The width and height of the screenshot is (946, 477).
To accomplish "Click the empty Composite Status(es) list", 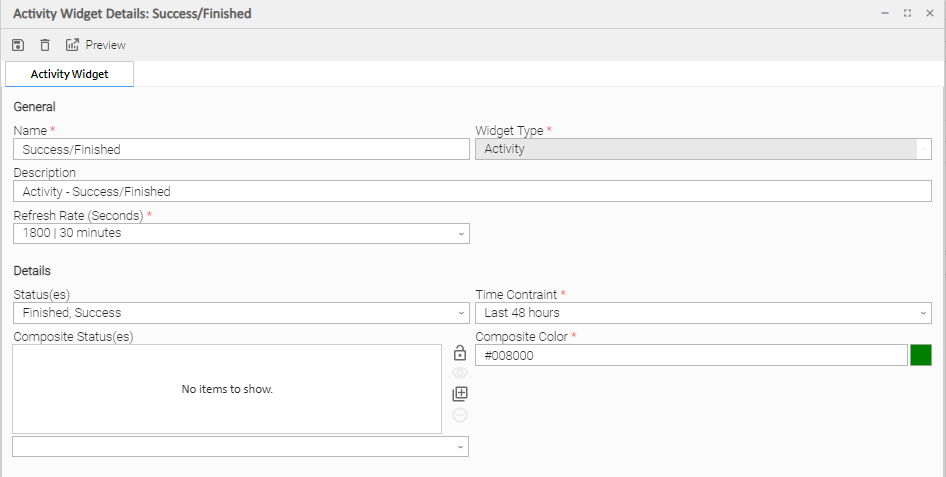I will 227,389.
